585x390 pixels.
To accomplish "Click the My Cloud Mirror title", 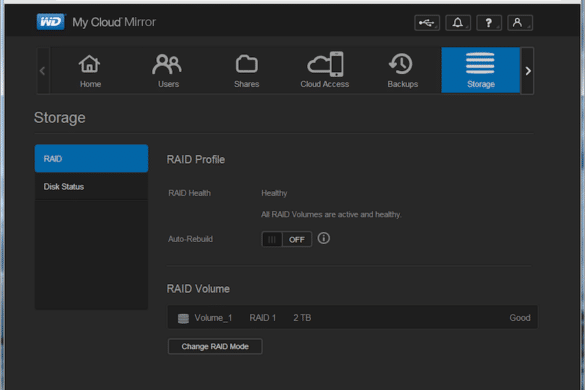I will pyautogui.click(x=114, y=22).
